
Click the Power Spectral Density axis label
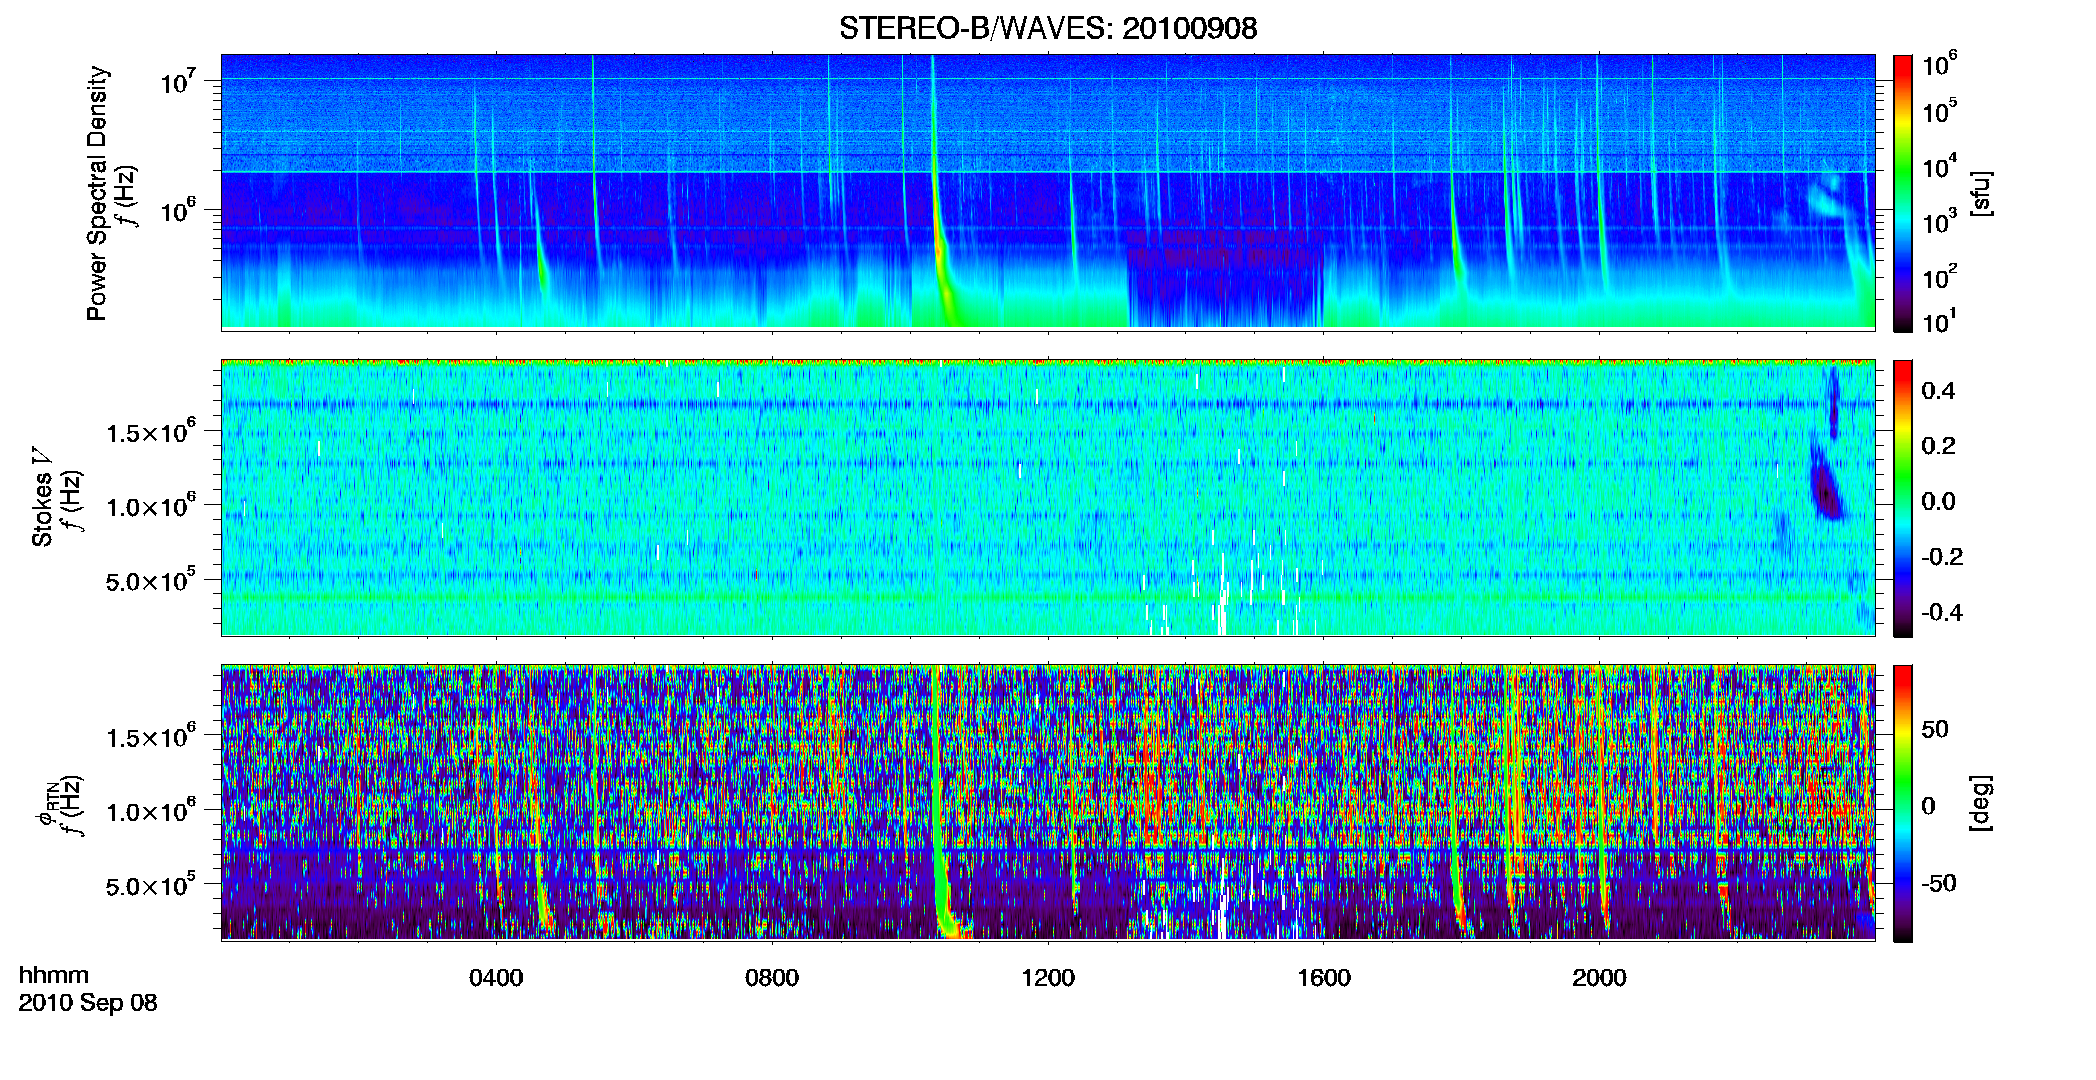click(97, 193)
